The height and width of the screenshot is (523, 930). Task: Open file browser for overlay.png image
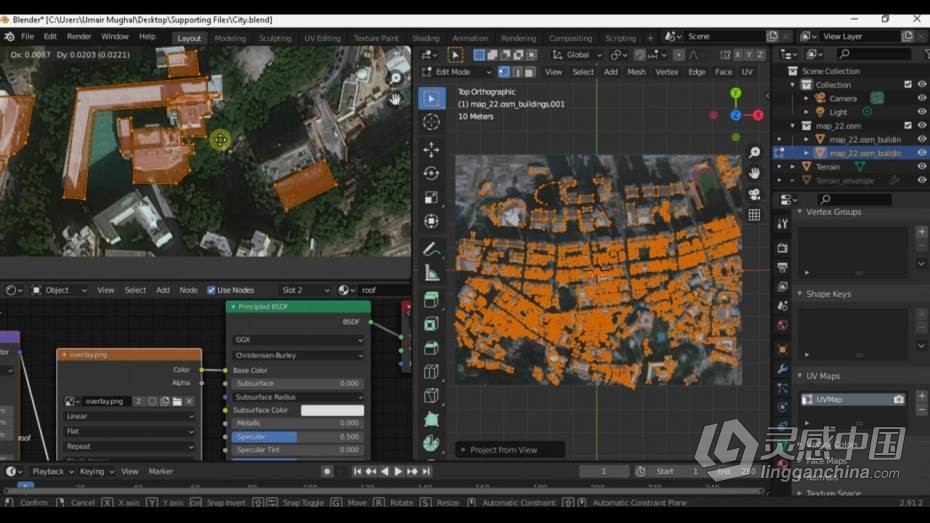(x=177, y=401)
